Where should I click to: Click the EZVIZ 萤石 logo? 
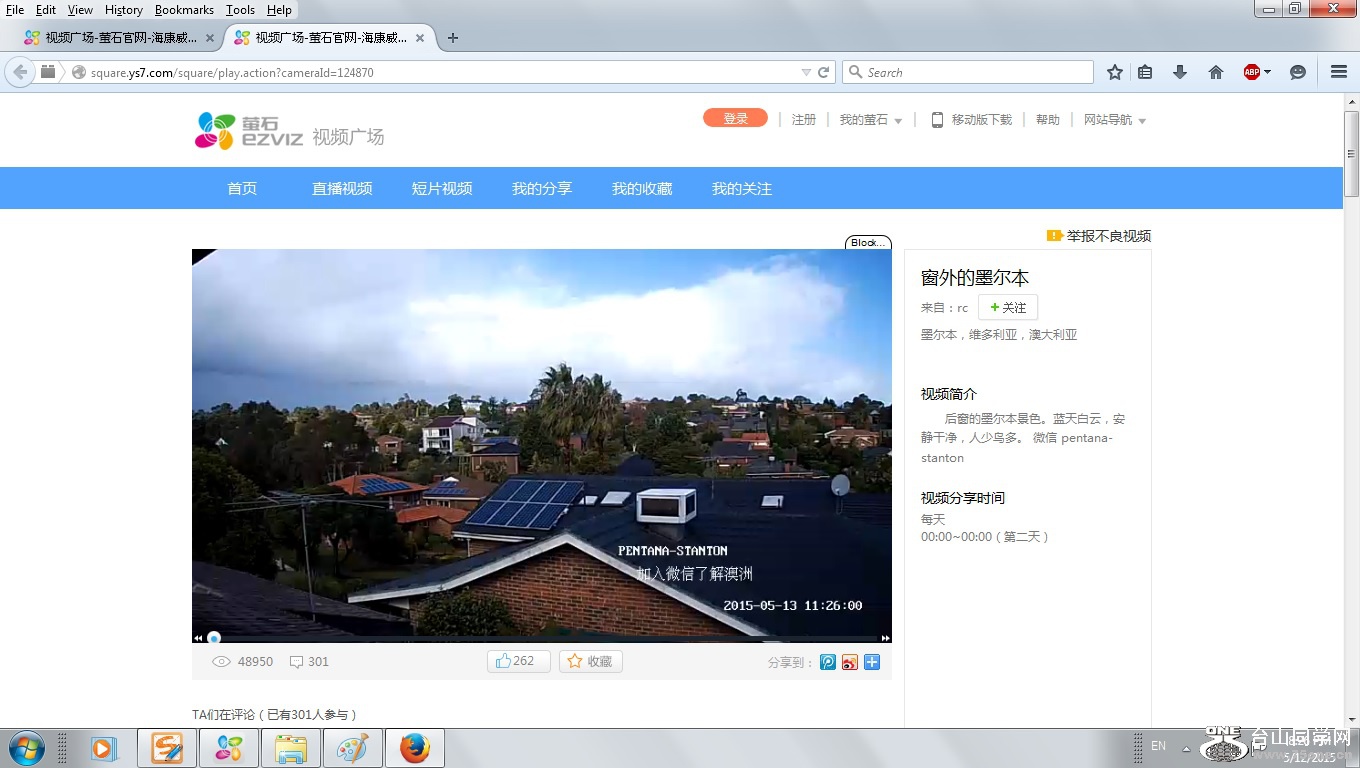249,131
